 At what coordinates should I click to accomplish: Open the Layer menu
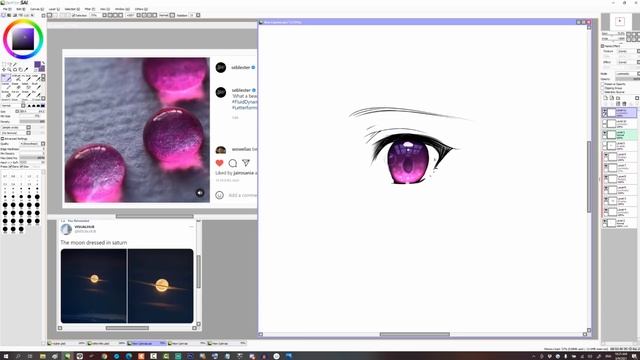tap(54, 9)
